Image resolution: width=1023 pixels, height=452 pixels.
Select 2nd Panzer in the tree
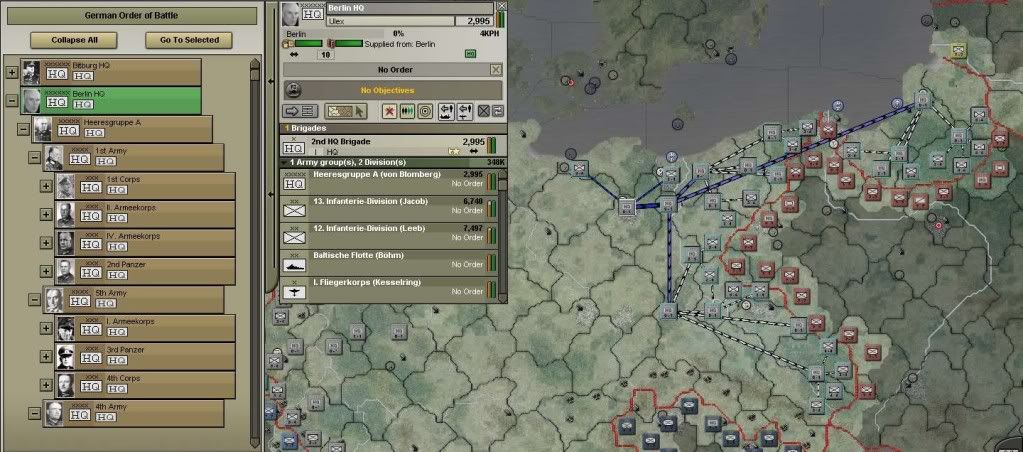click(x=145, y=271)
